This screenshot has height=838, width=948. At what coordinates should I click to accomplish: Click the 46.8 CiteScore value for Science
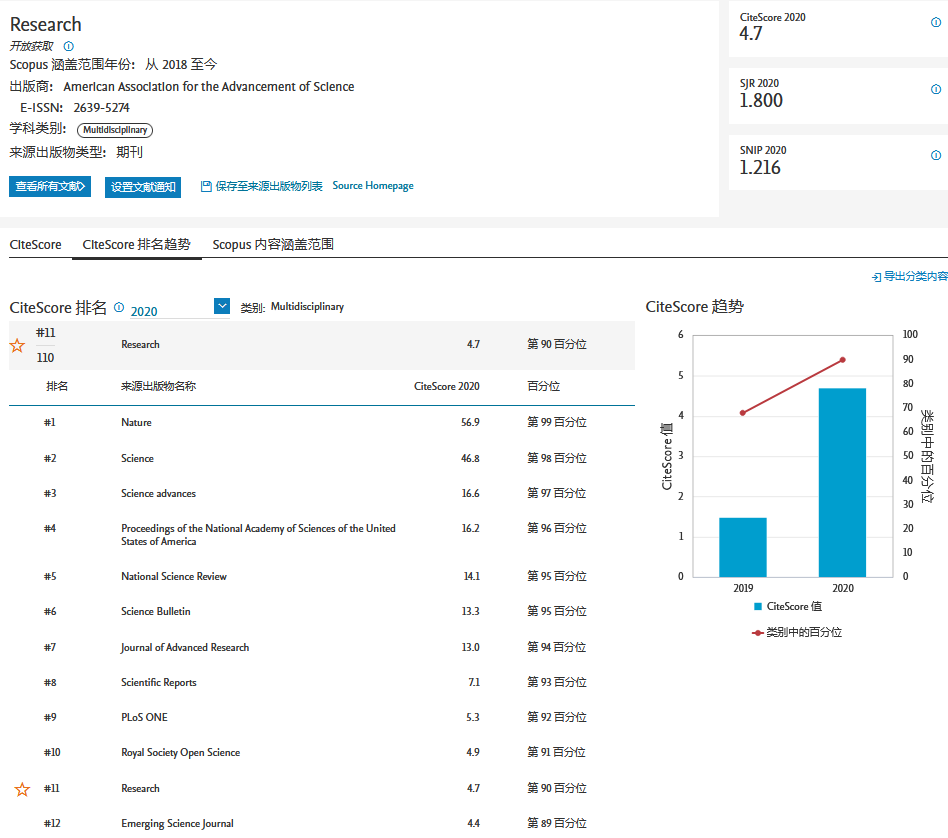[x=470, y=458]
